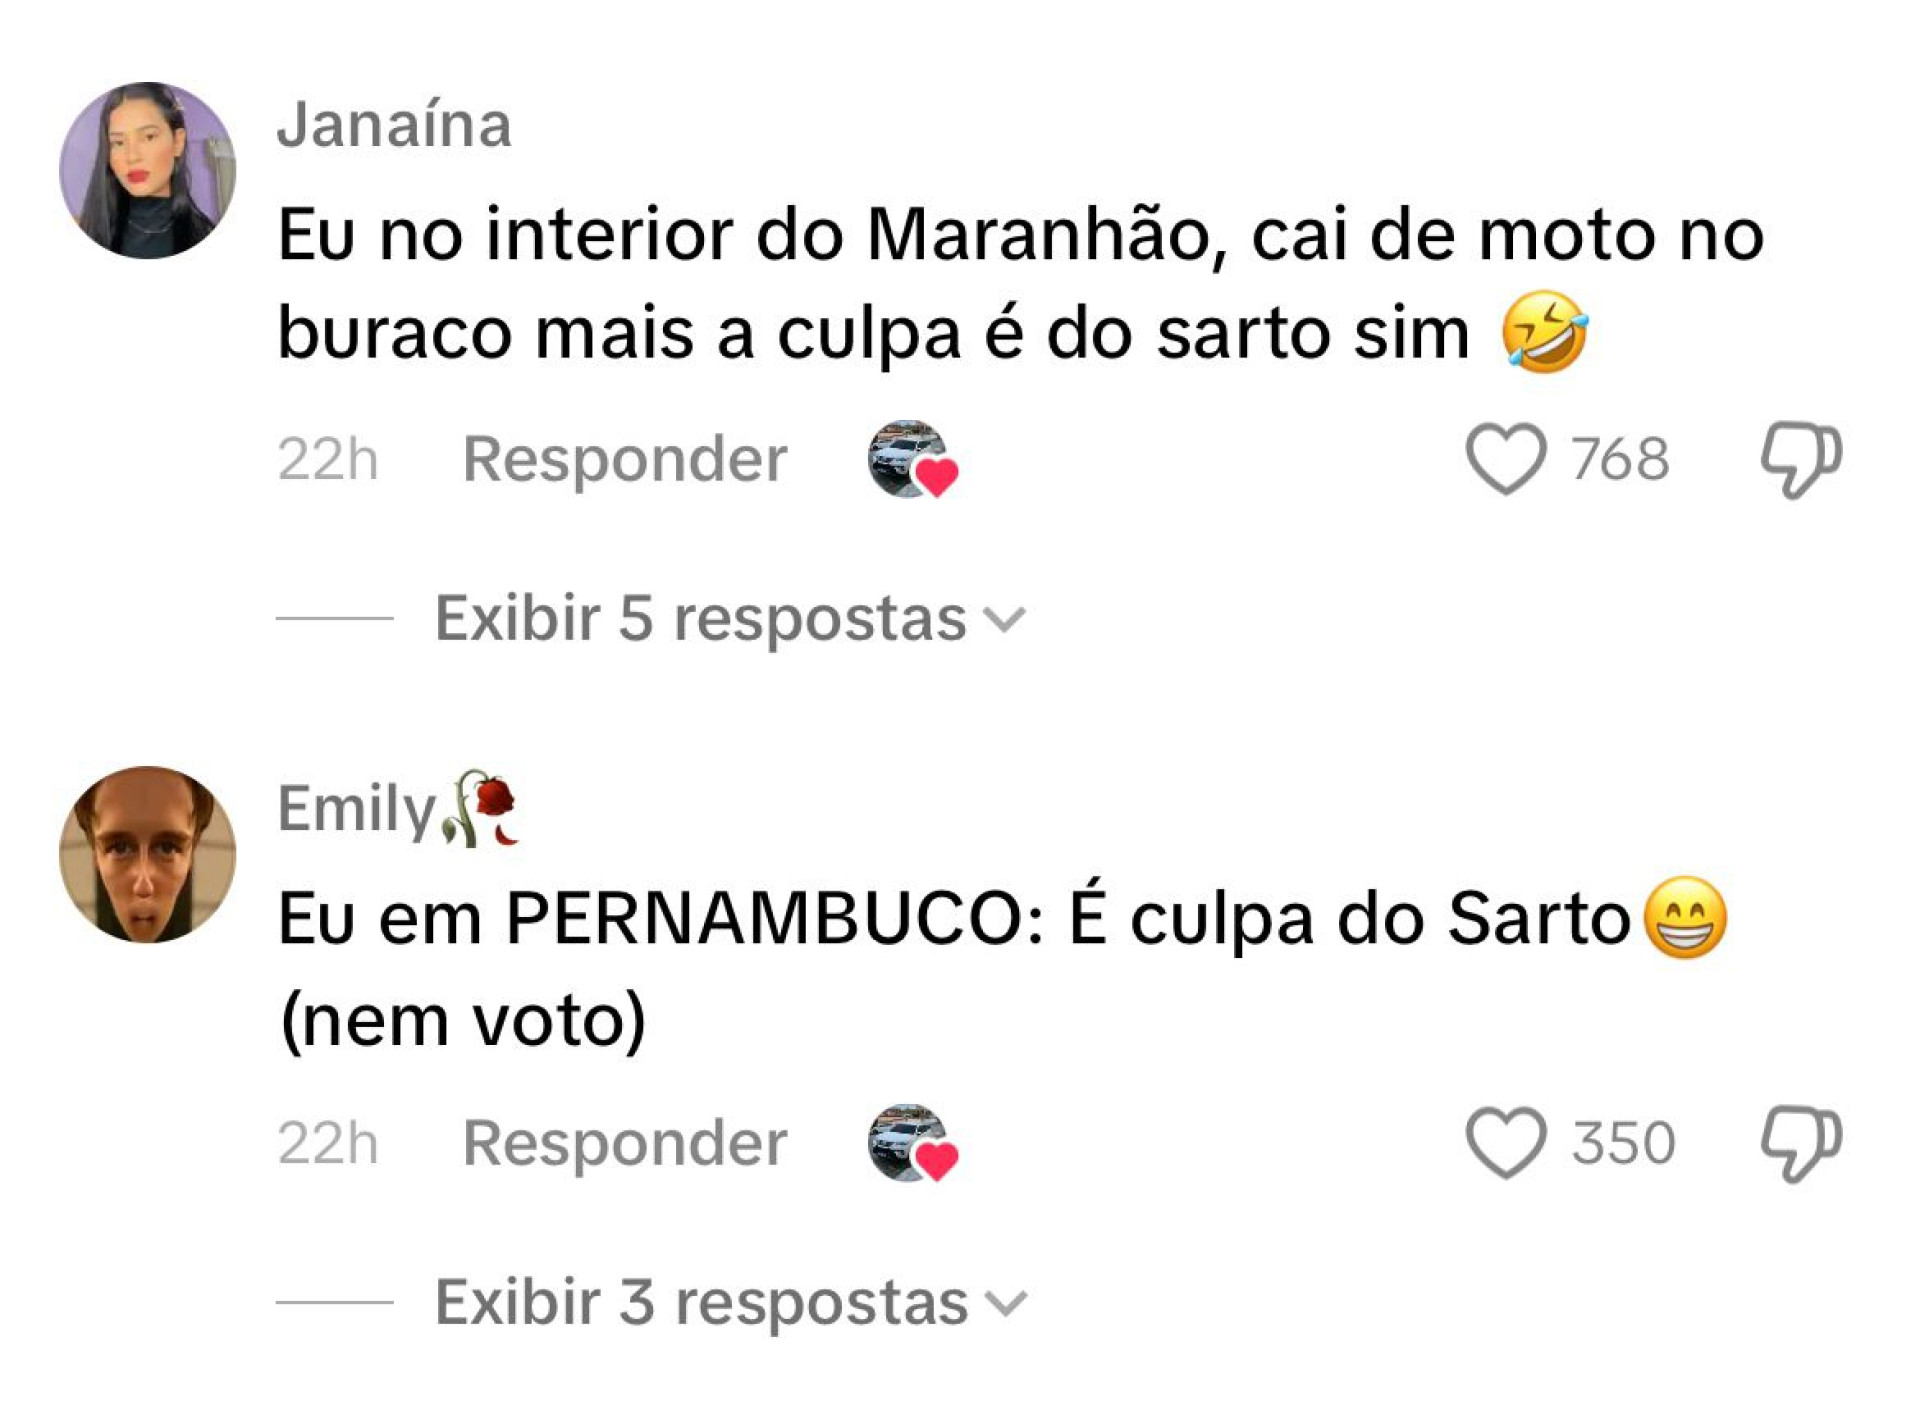
Task: Click the chevron arrow after '3 respostas'
Action: click(x=1005, y=1304)
